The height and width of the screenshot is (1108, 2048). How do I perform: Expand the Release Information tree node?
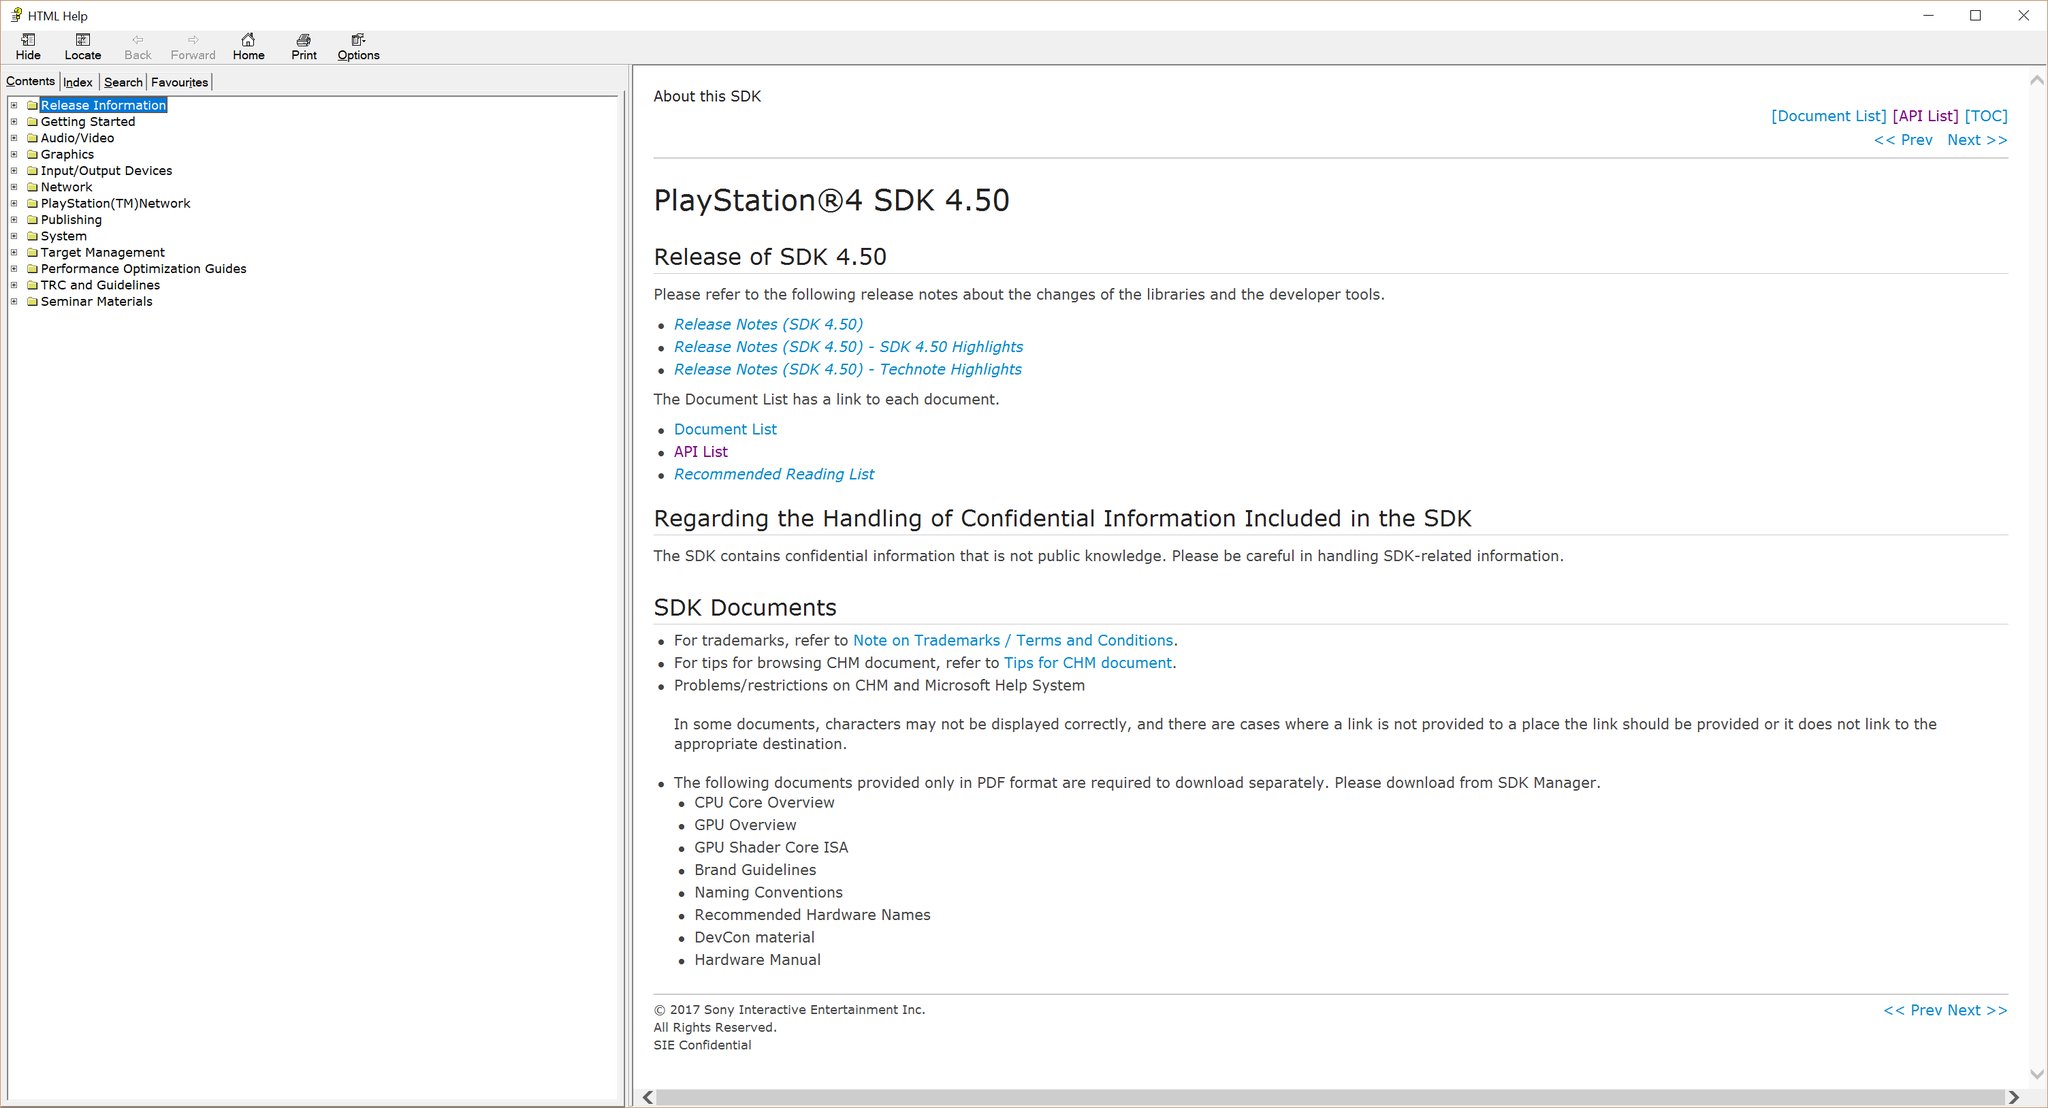(x=14, y=105)
